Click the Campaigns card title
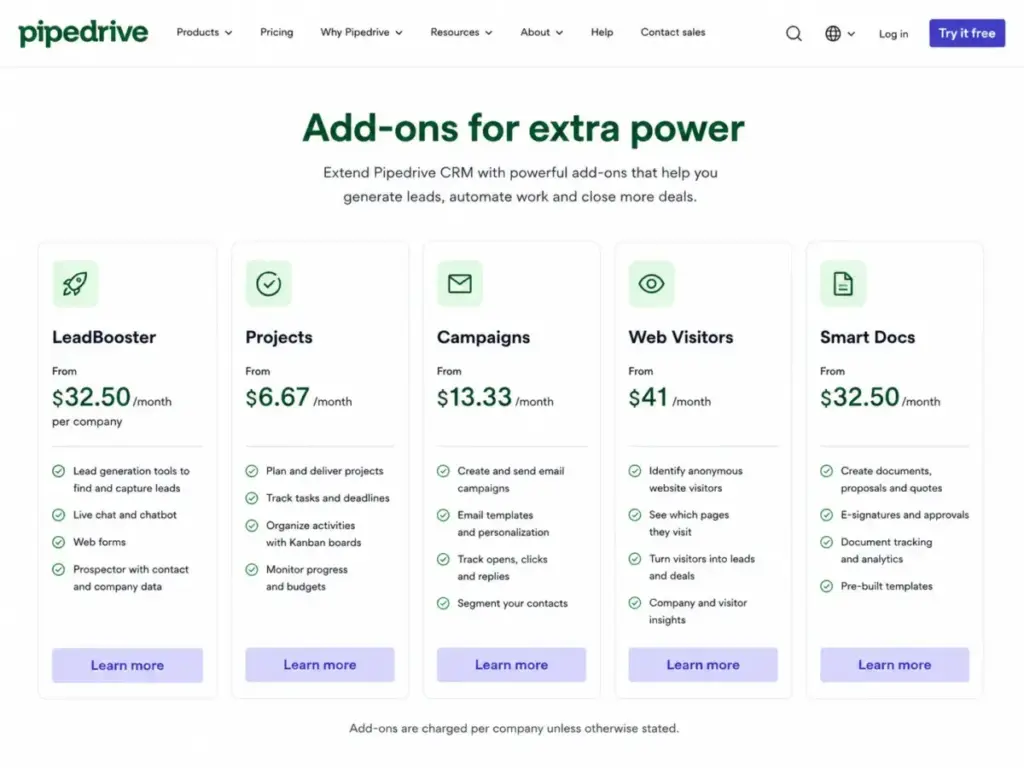 coord(483,337)
